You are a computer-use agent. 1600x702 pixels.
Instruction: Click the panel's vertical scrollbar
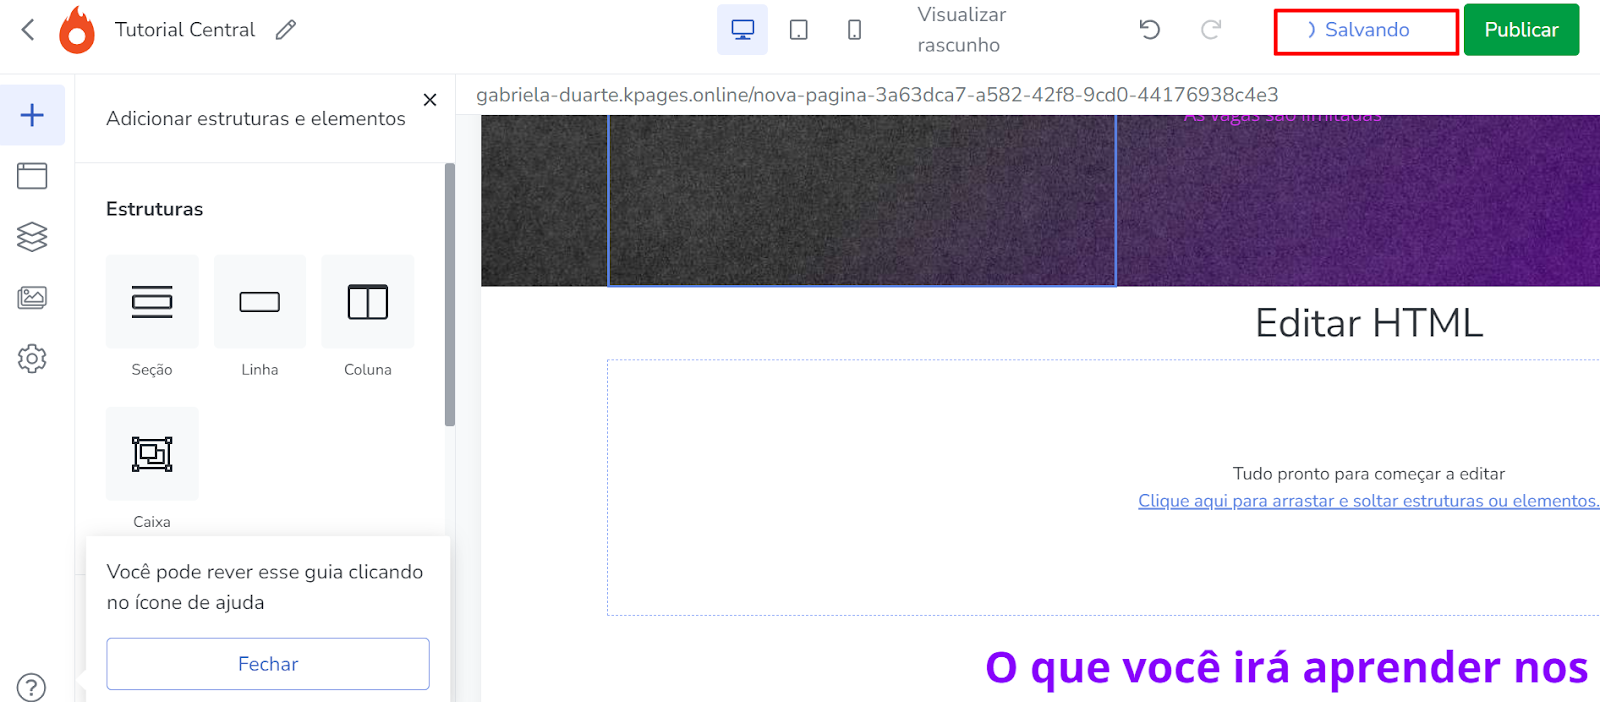pos(450,295)
